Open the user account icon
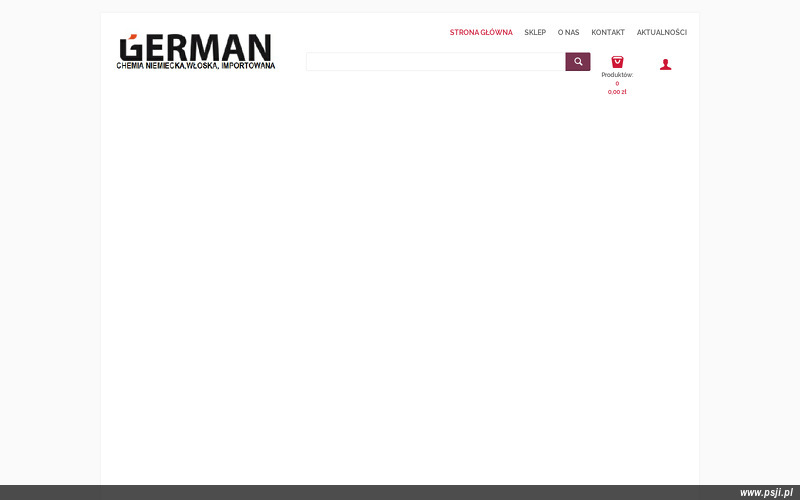The height and width of the screenshot is (500, 800). pos(665,64)
